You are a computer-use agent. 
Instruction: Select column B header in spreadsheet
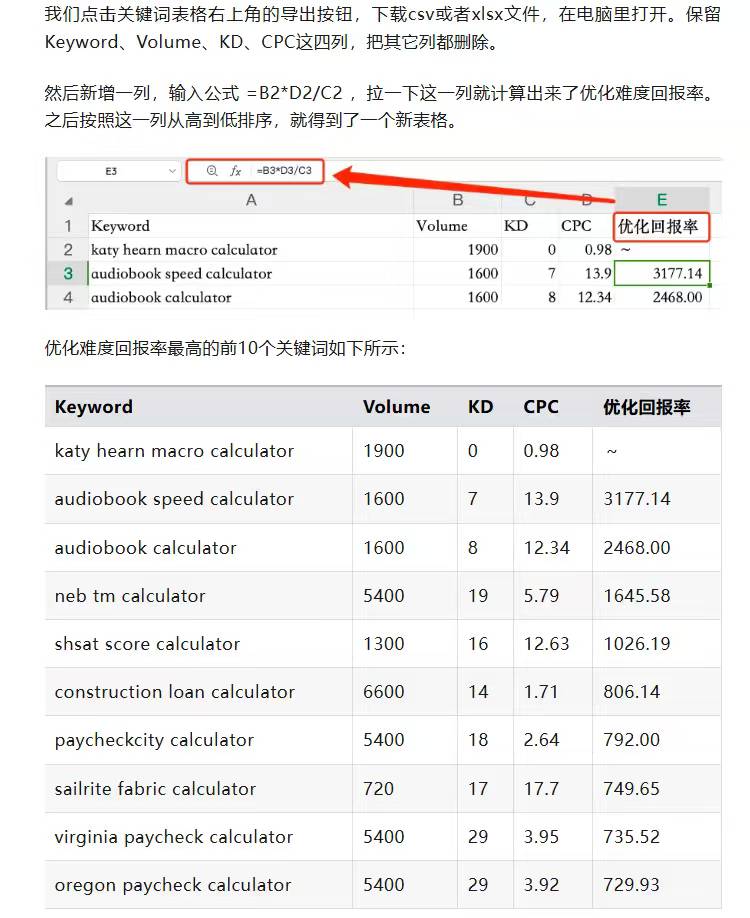pos(457,200)
